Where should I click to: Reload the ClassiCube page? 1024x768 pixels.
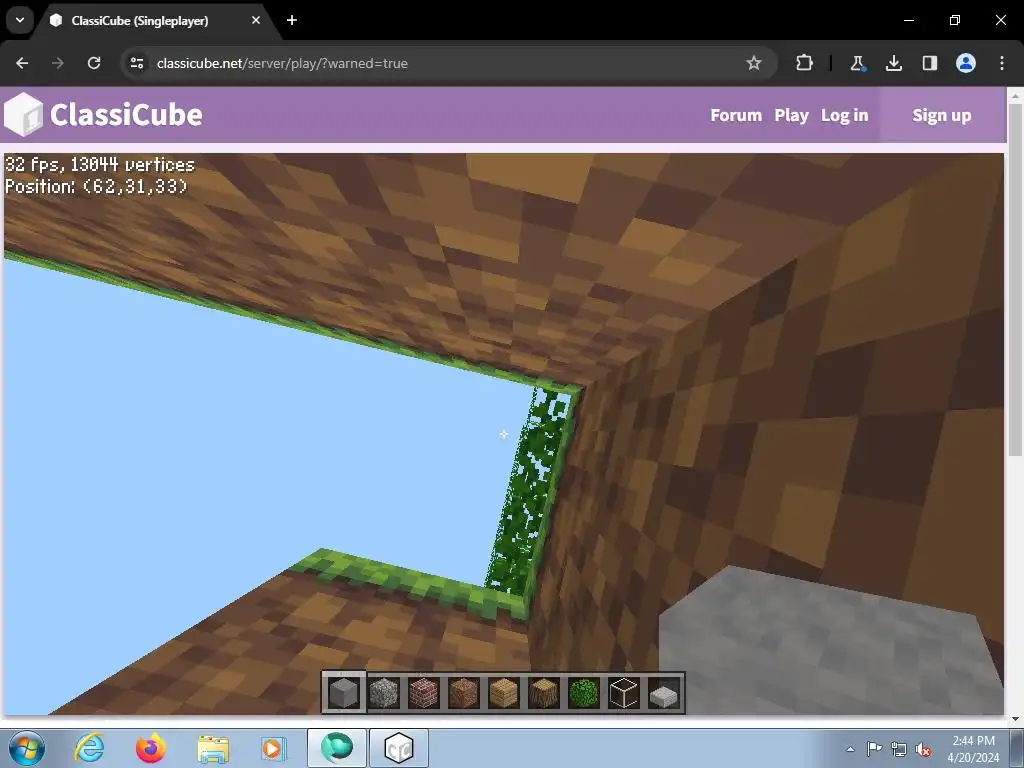pos(94,63)
